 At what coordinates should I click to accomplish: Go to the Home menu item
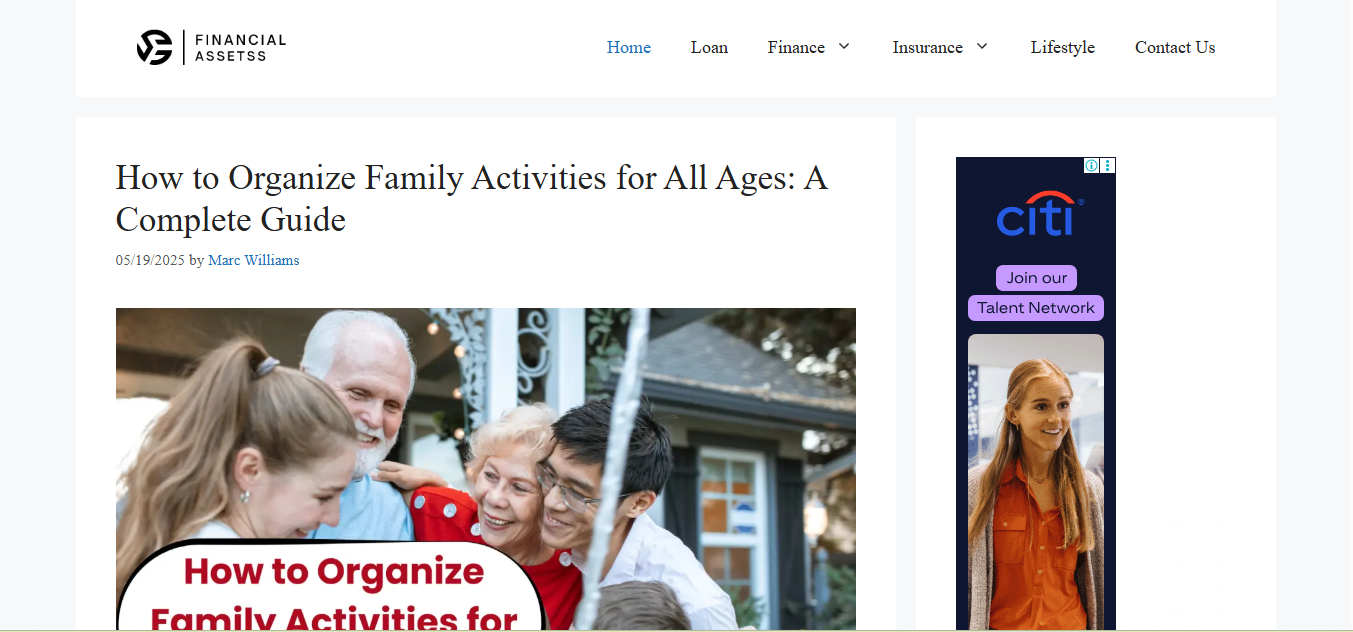[629, 47]
